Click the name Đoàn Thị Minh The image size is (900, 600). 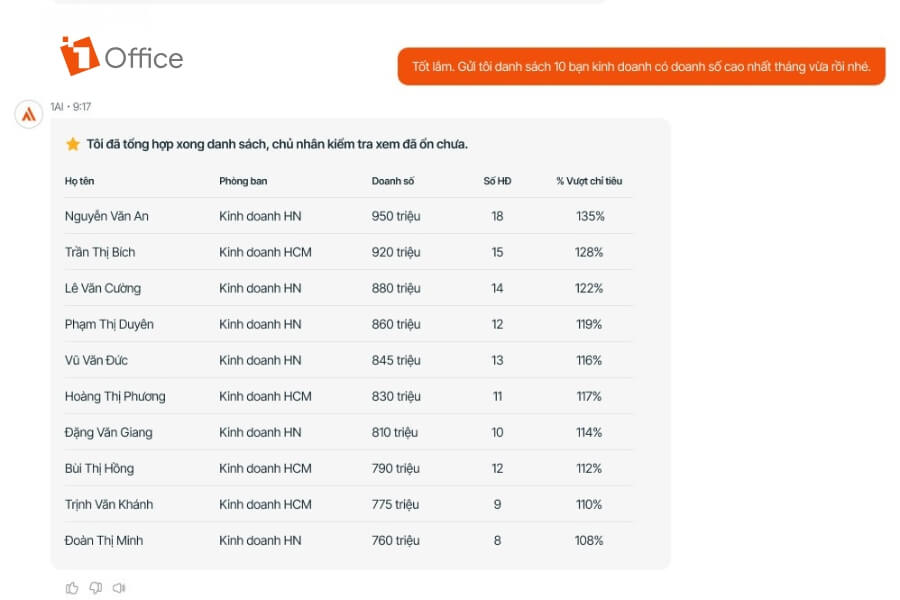click(x=104, y=540)
